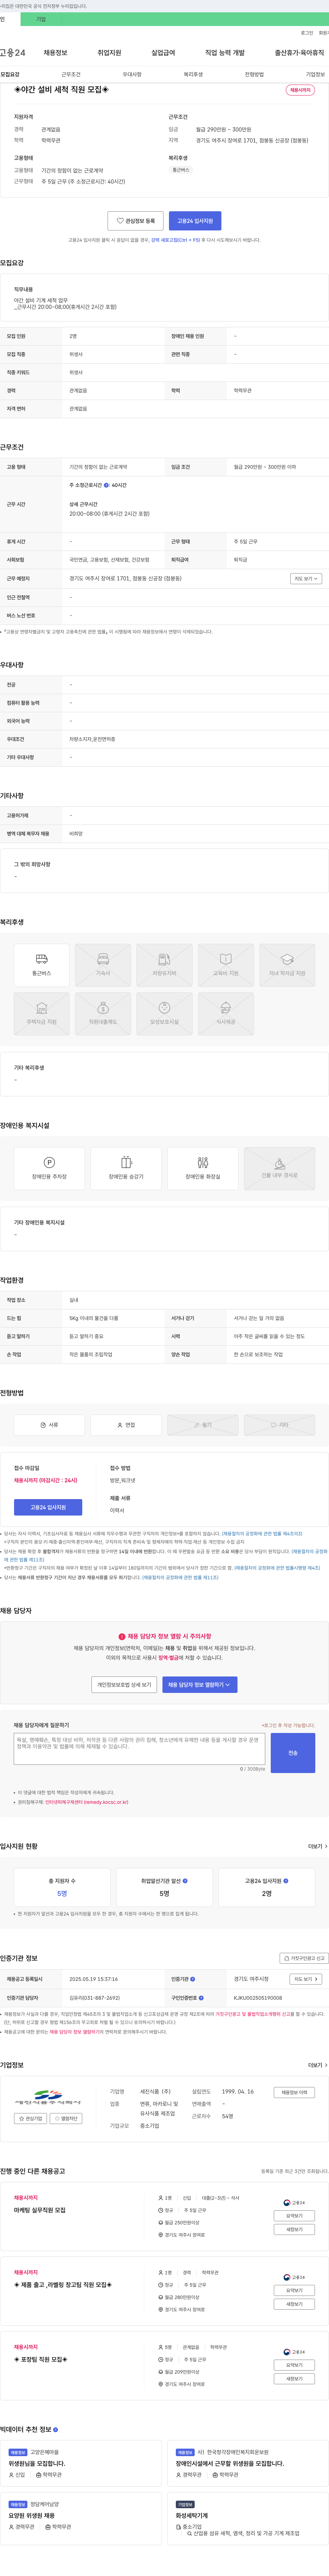Open the 마케팅 실무직원 모집 posting

point(40,2210)
